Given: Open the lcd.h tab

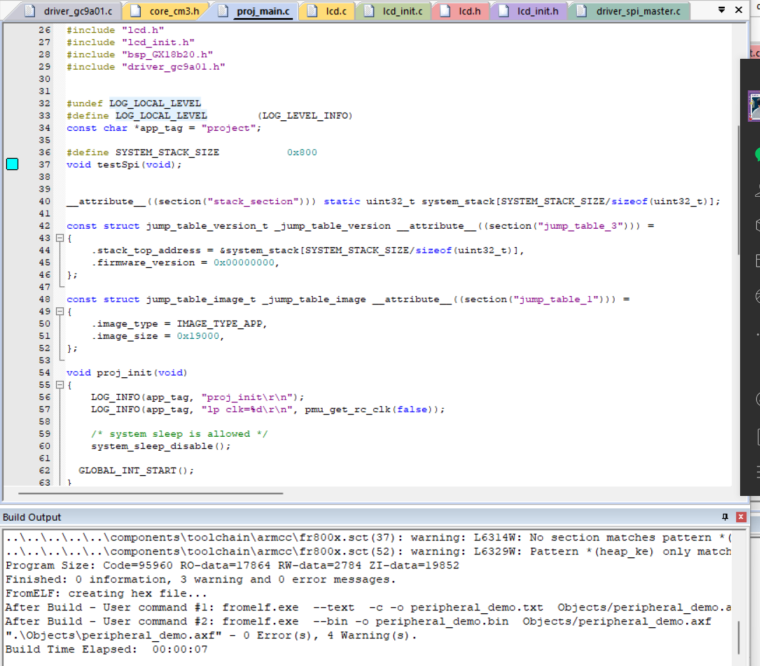Looking at the screenshot, I should coord(467,12).
